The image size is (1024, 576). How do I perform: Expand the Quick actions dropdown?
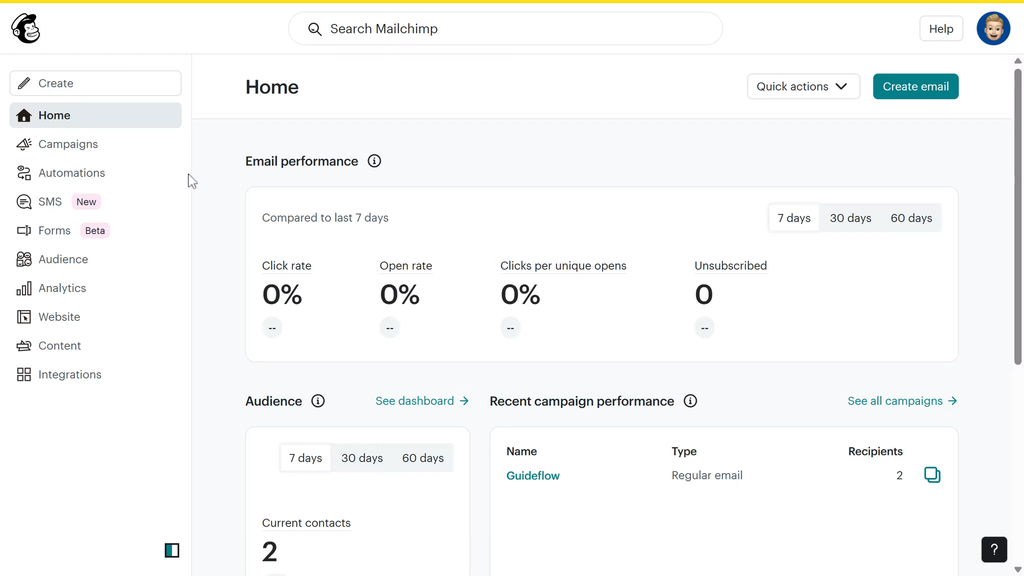tap(803, 86)
